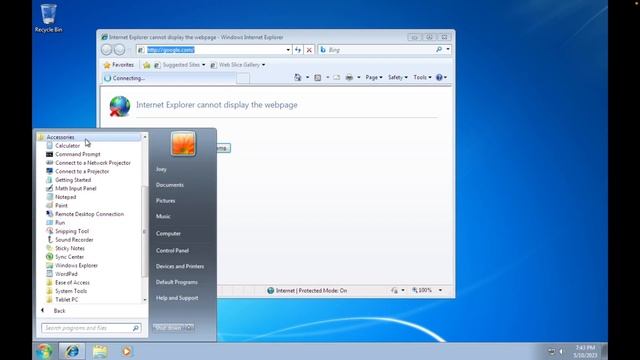Open Computer from the Start menu
Screen dimensions: 640x360
[x=168, y=234]
